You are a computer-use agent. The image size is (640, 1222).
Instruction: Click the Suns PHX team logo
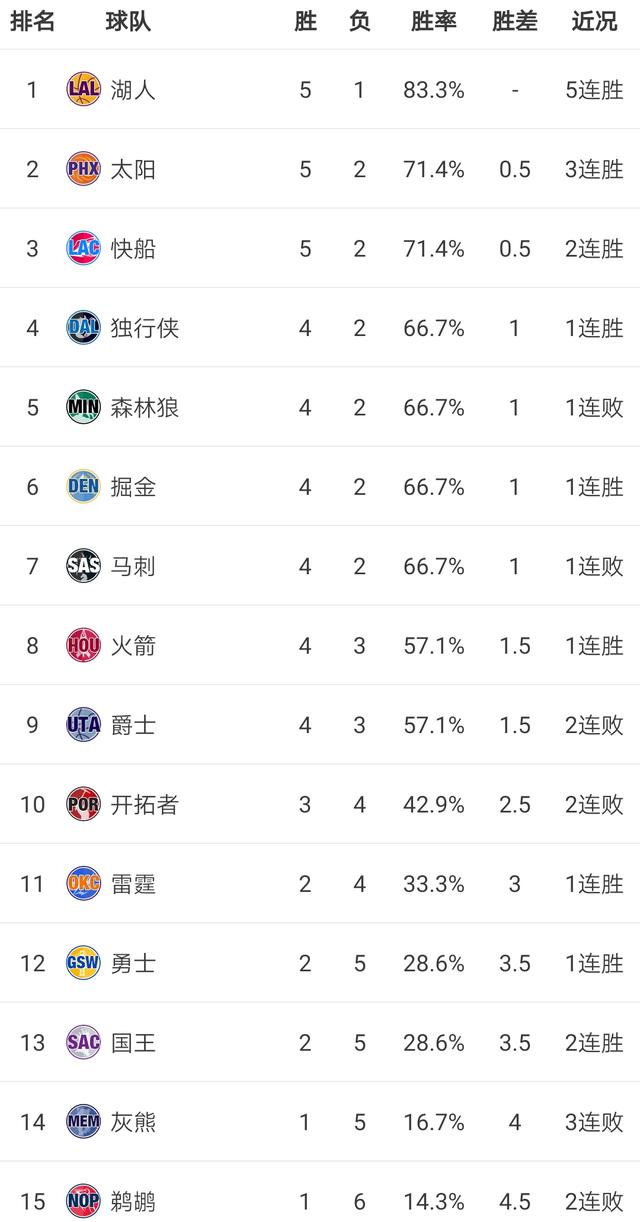point(84,169)
